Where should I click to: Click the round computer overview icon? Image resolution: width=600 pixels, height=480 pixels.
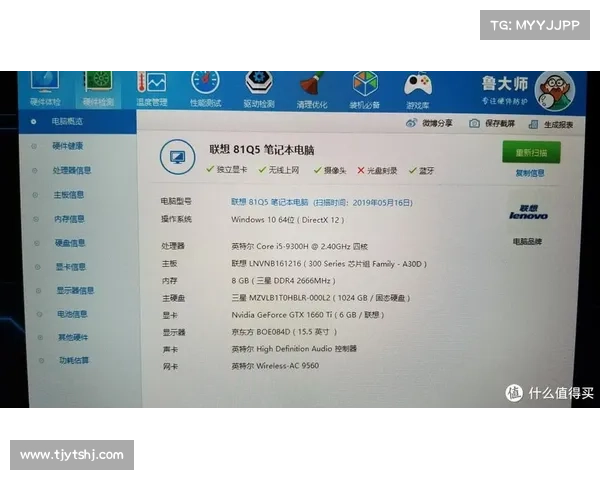pos(177,157)
